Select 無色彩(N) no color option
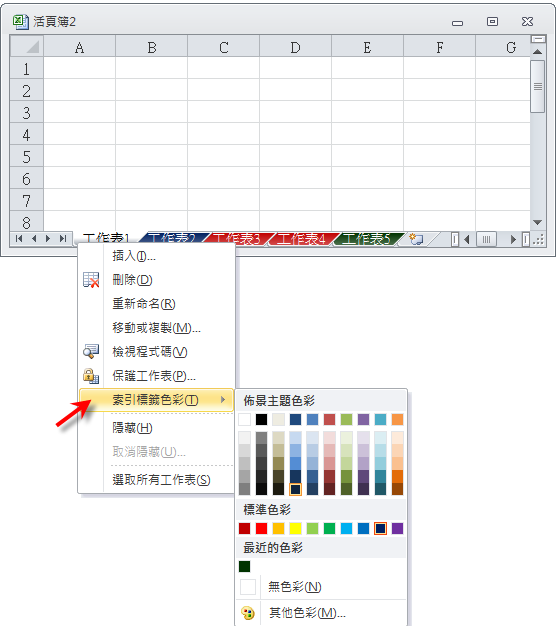This screenshot has height=626, width=556. 295,587
